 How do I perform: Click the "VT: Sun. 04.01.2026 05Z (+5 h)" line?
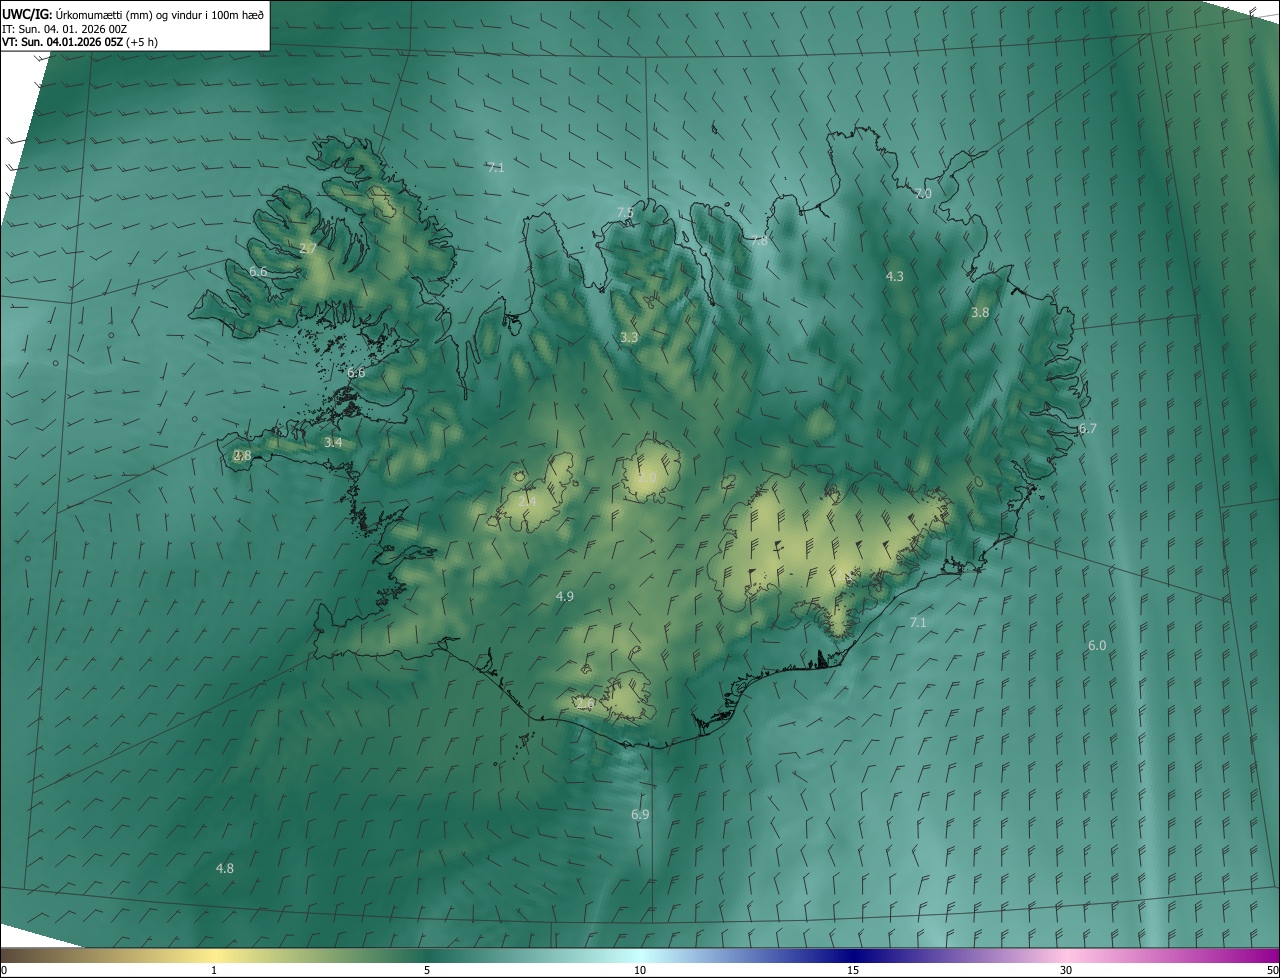pos(80,42)
